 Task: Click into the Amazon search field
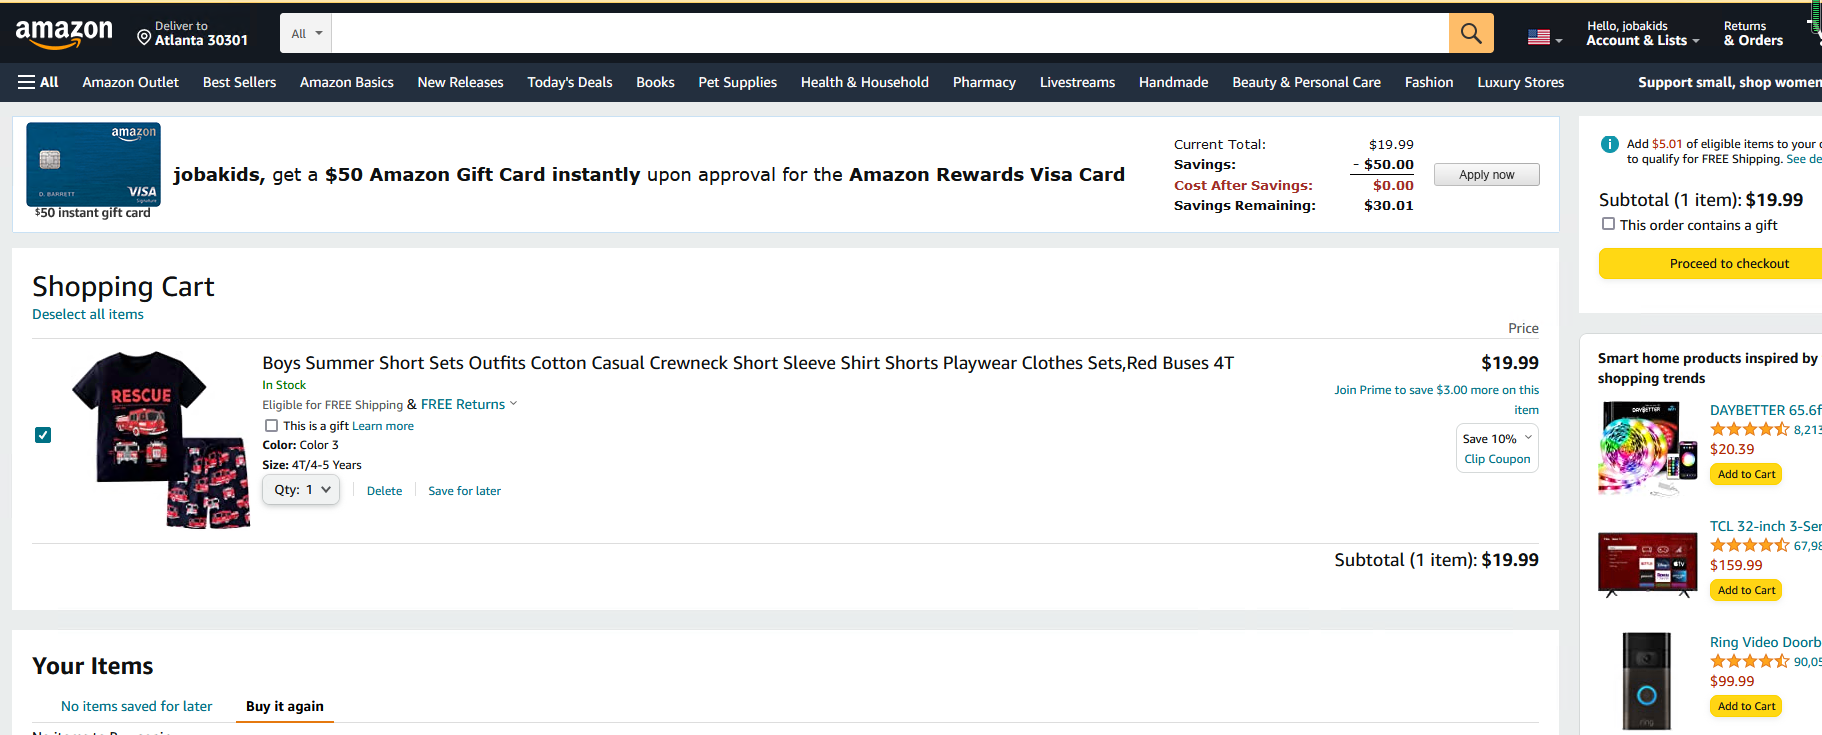pyautogui.click(x=889, y=33)
